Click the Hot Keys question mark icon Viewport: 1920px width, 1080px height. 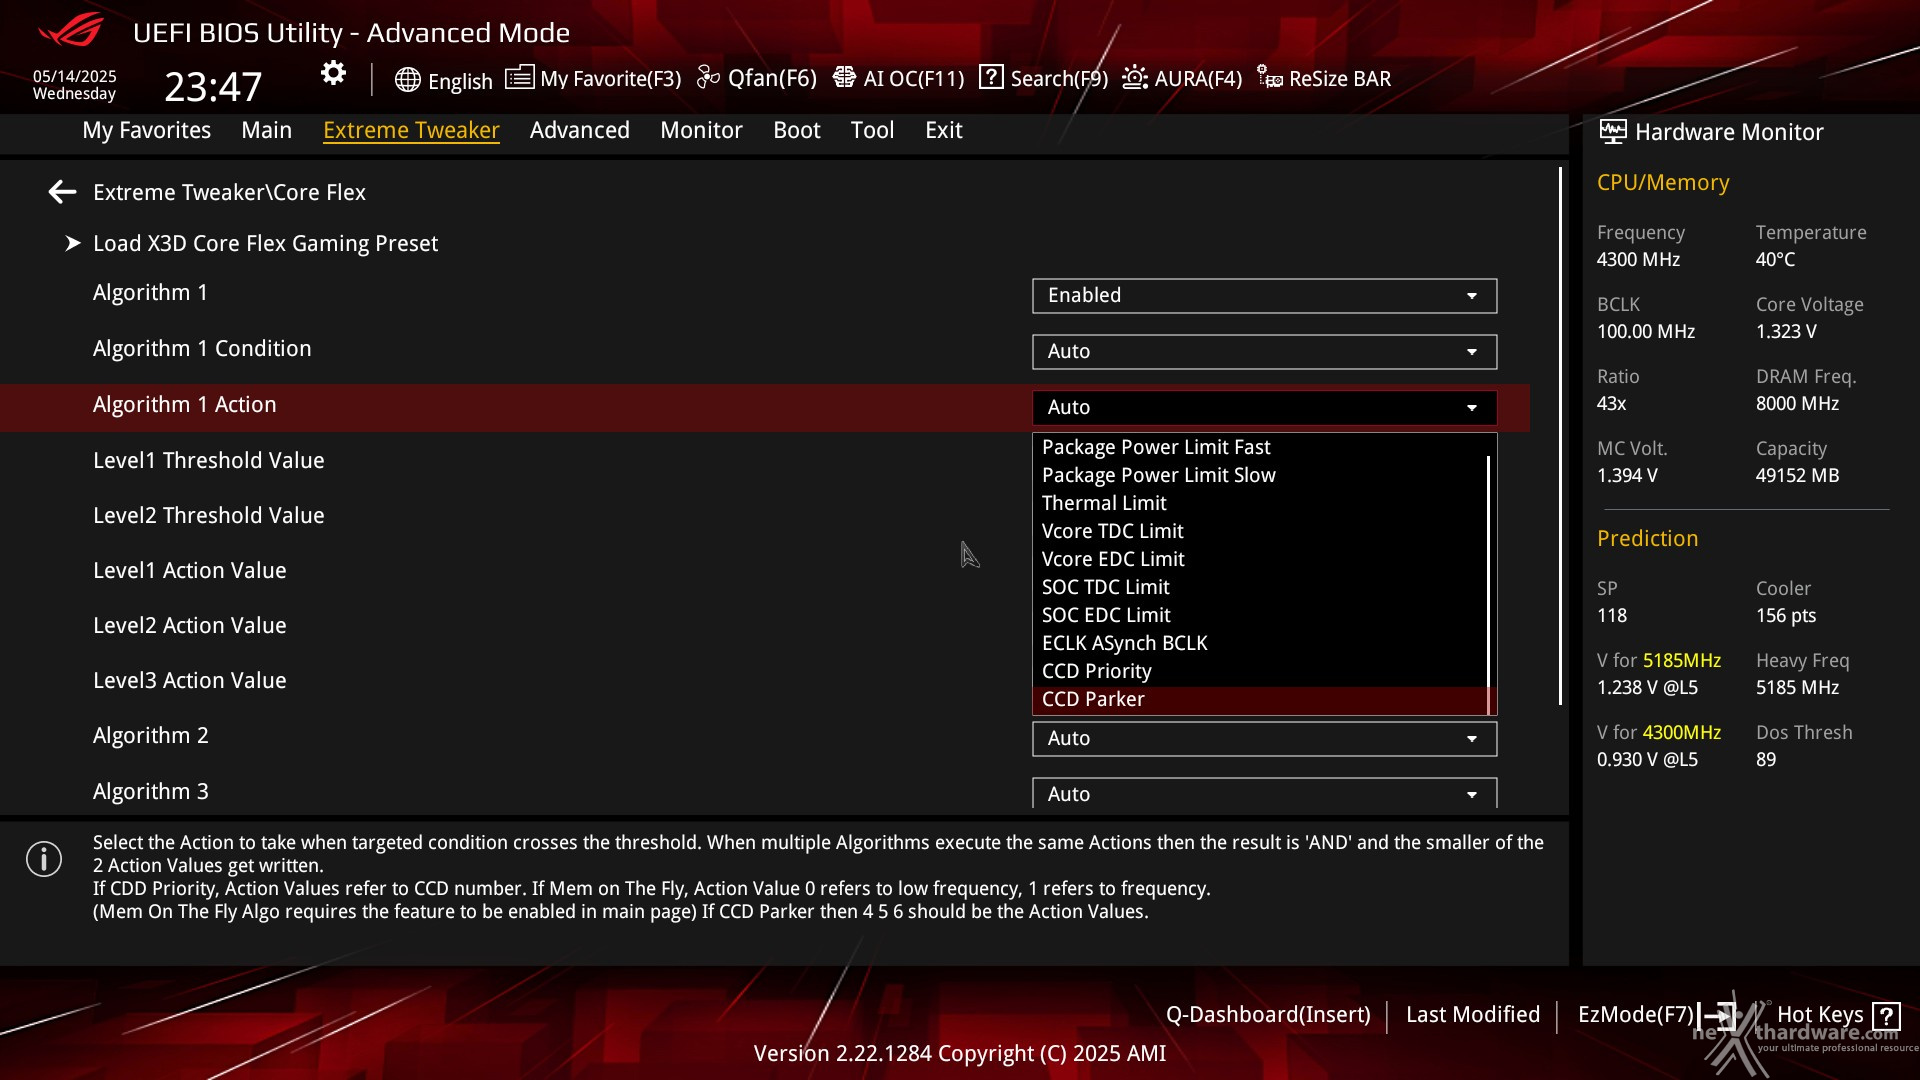point(1886,1016)
